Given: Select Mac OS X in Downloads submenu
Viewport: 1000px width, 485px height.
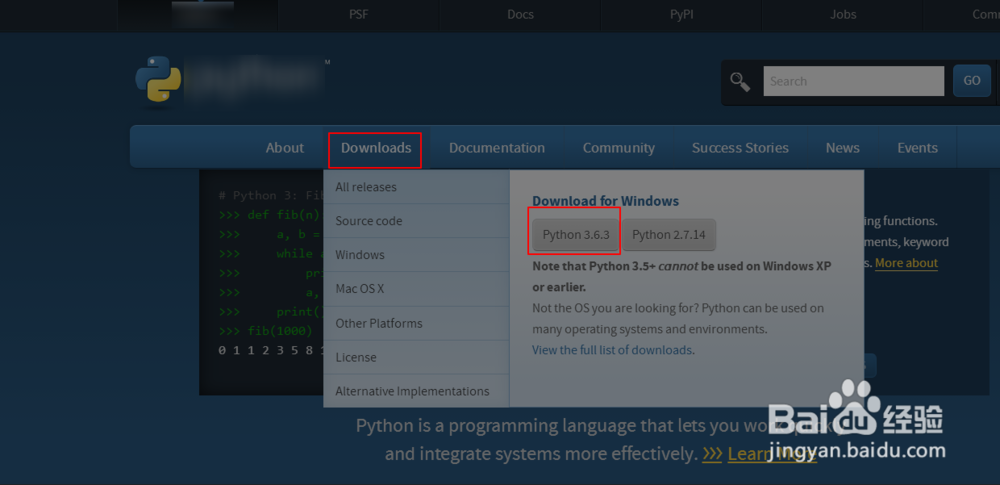Looking at the screenshot, I should click(x=416, y=288).
